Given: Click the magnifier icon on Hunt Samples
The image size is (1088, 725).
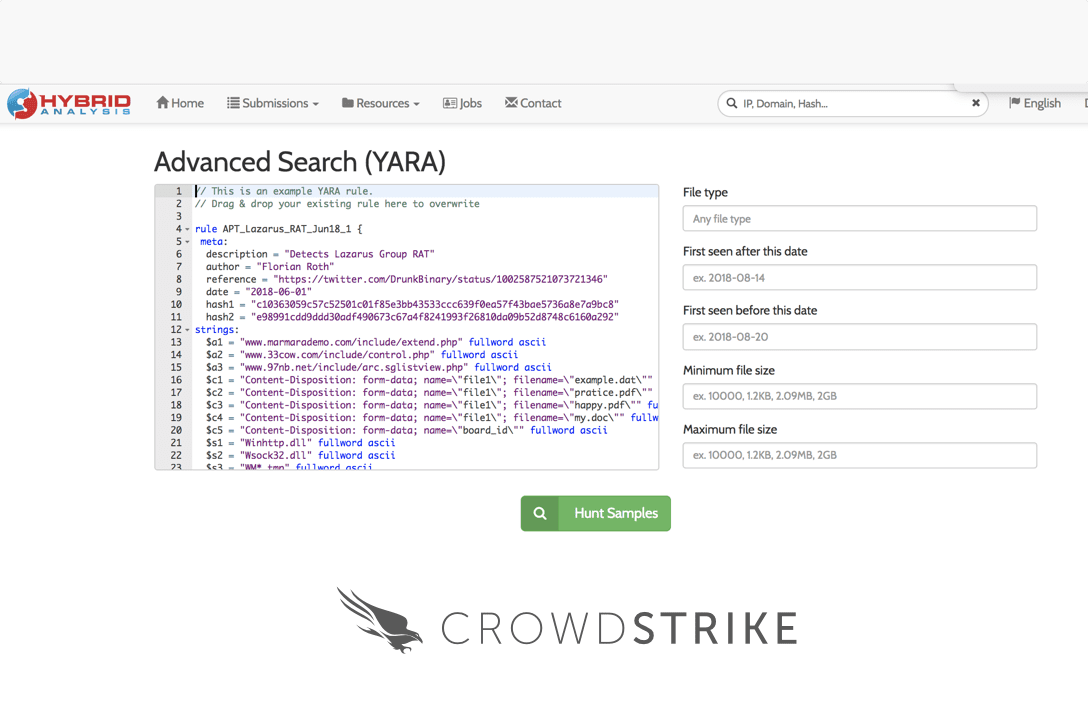Looking at the screenshot, I should coord(540,513).
